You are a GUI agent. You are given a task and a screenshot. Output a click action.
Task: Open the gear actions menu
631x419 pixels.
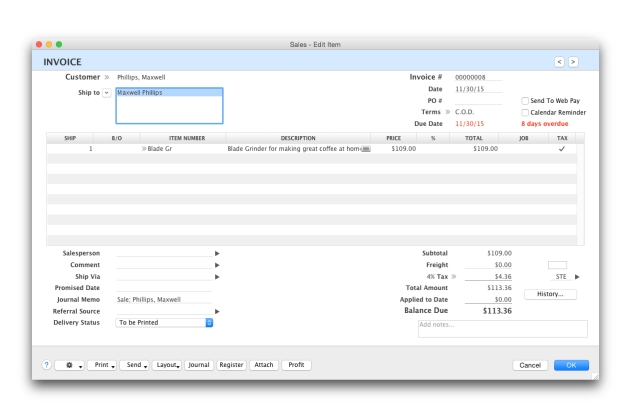pos(69,365)
